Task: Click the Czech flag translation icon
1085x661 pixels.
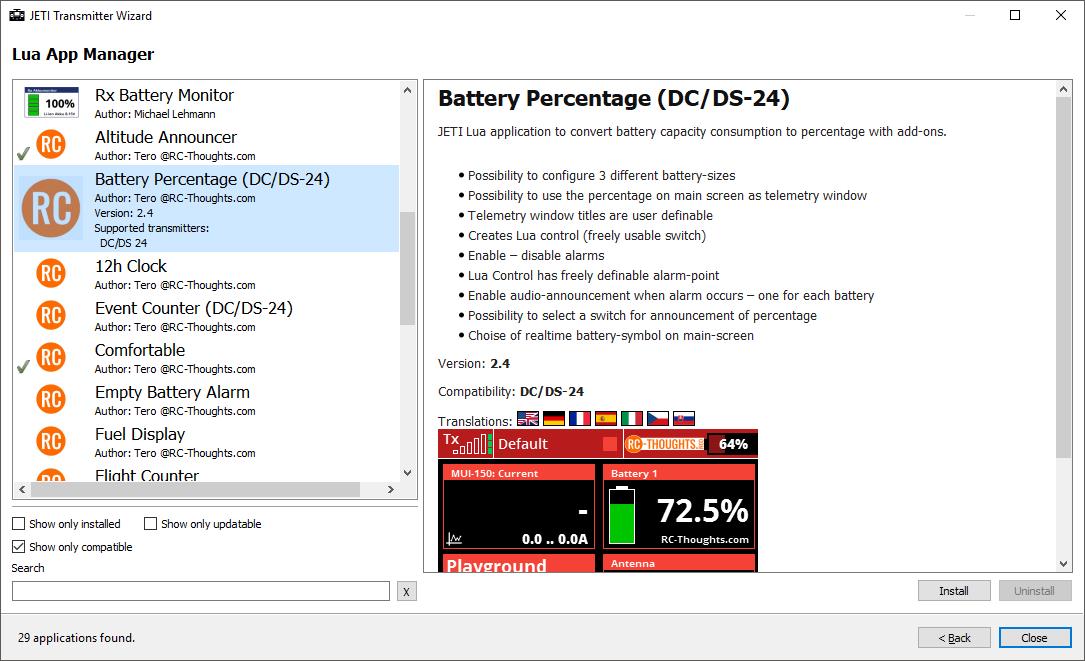Action: (x=657, y=419)
